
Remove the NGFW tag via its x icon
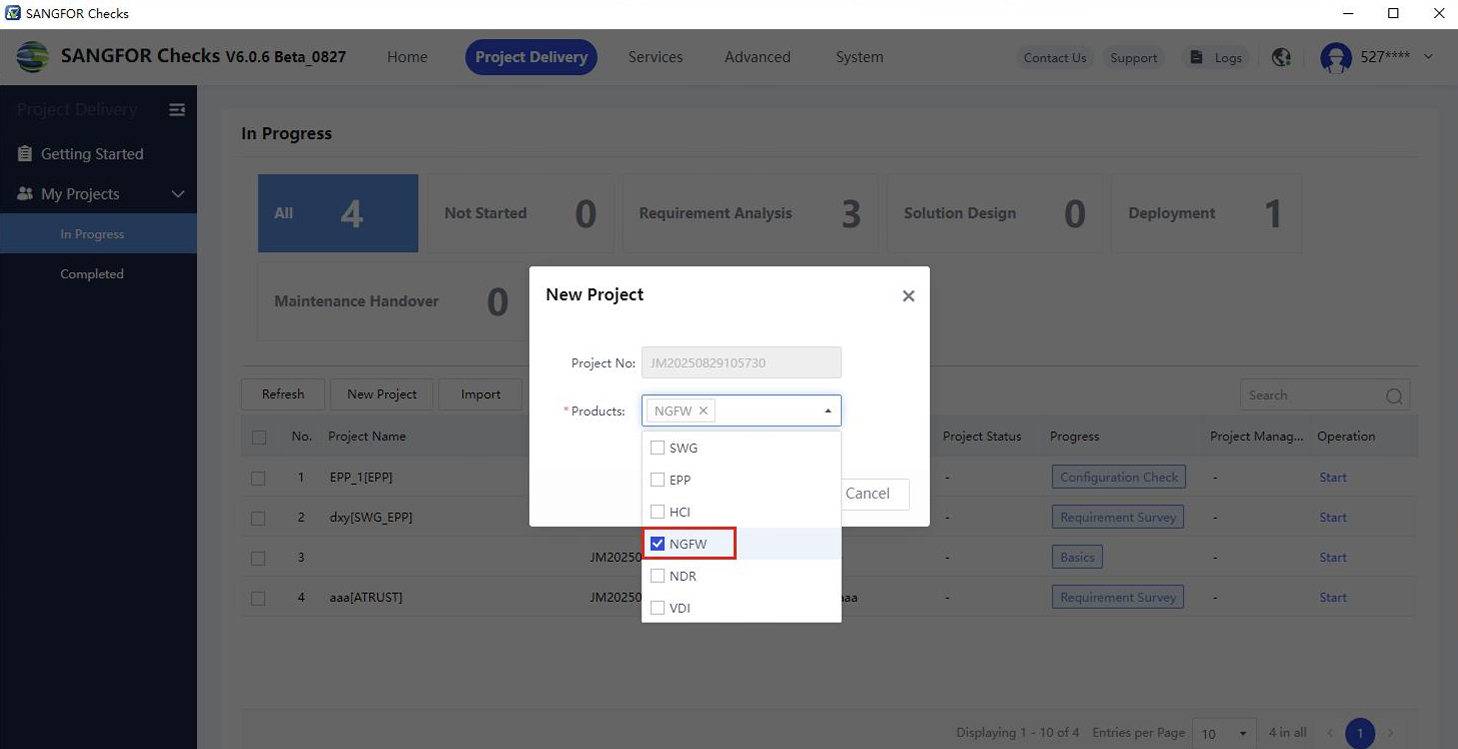tap(703, 410)
